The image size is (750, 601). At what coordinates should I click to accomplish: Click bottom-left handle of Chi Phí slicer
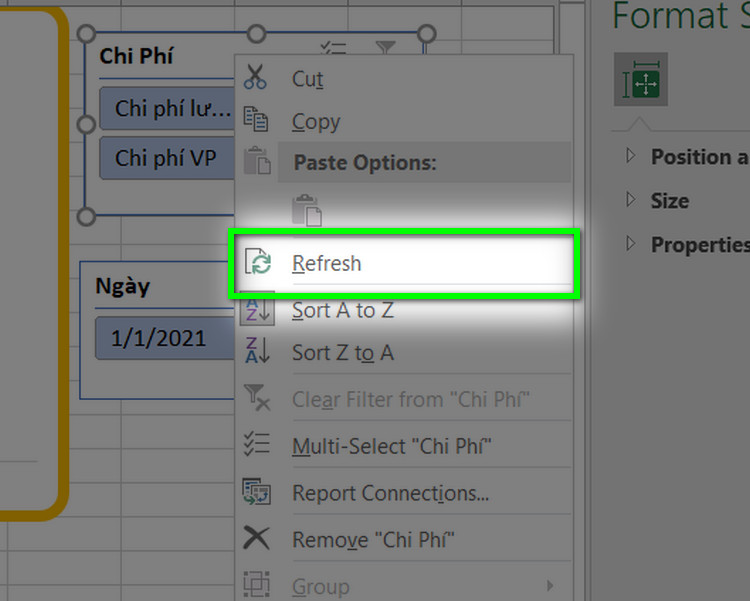pos(86,216)
